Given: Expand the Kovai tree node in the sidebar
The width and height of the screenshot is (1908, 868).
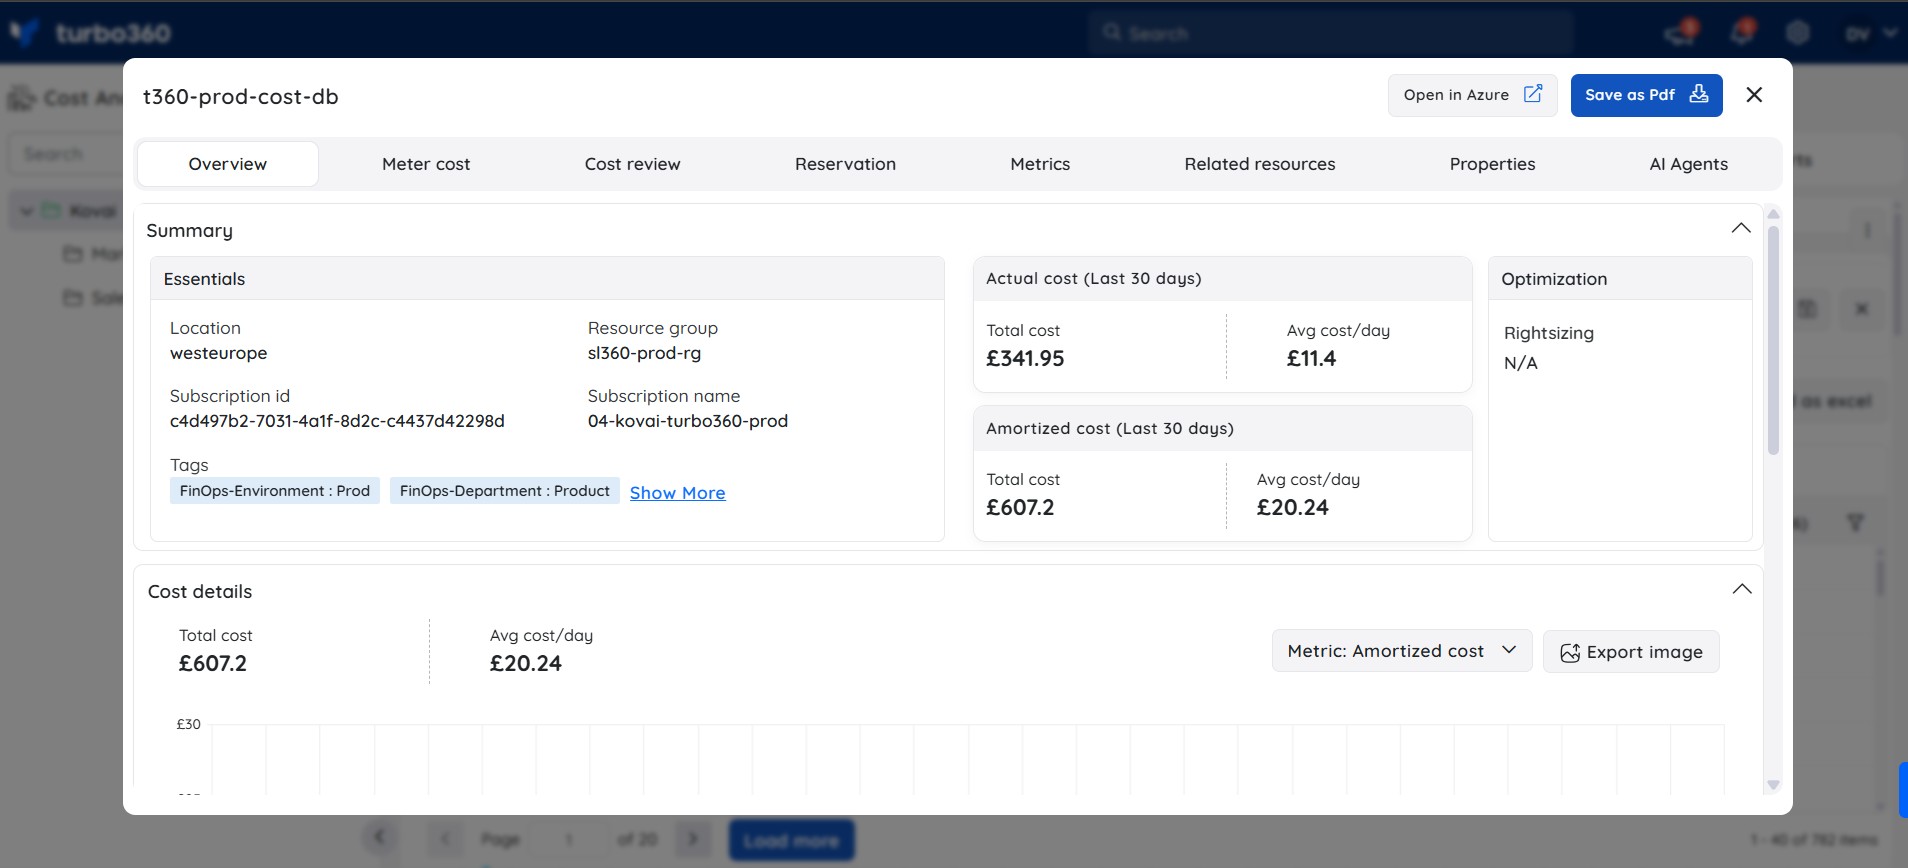Looking at the screenshot, I should point(27,211).
